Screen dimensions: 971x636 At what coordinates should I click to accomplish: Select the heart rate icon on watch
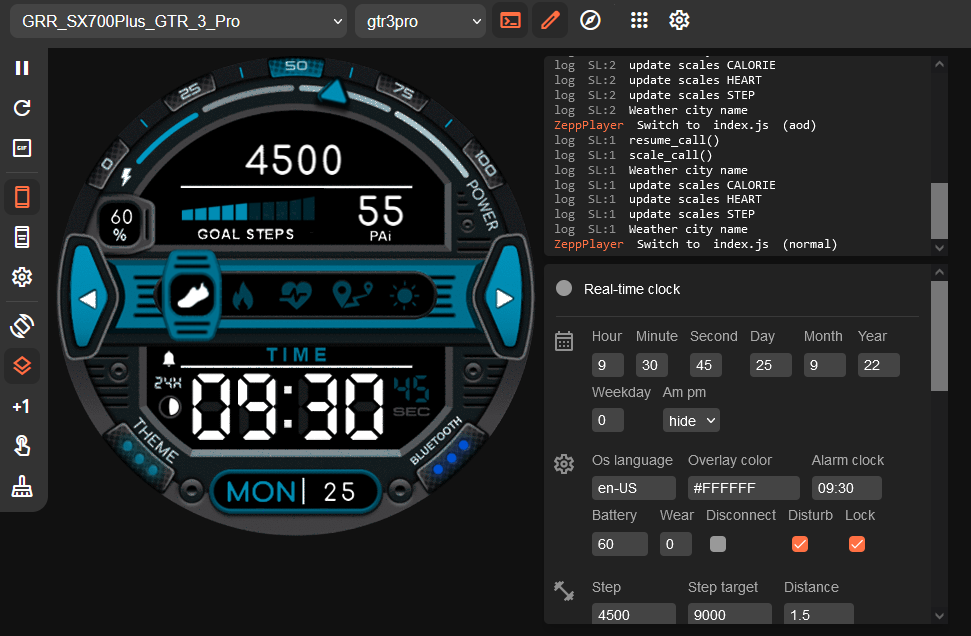click(295, 295)
